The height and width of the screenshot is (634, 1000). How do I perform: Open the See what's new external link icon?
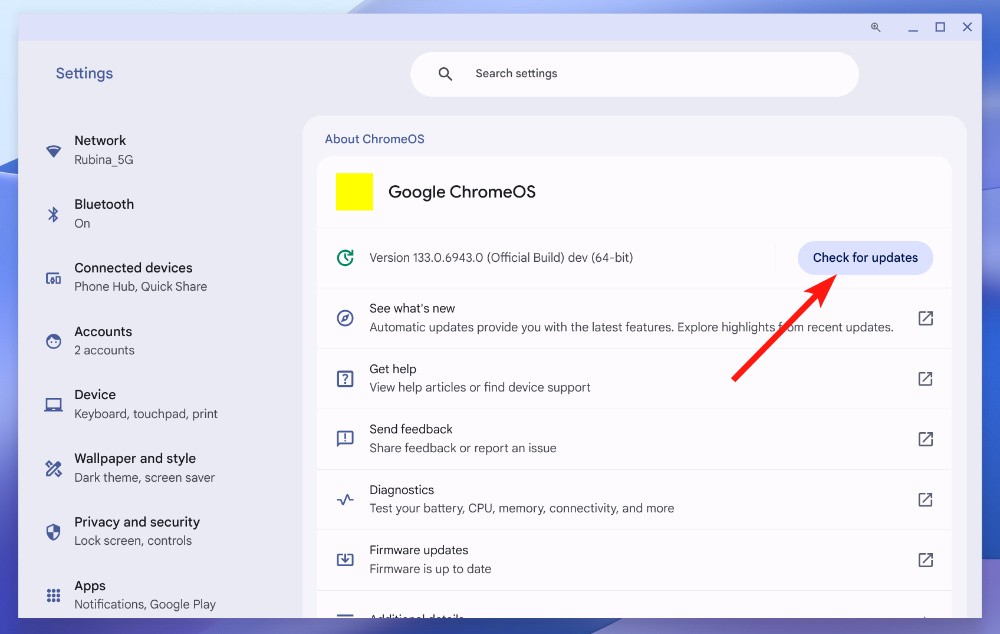pyautogui.click(x=925, y=318)
